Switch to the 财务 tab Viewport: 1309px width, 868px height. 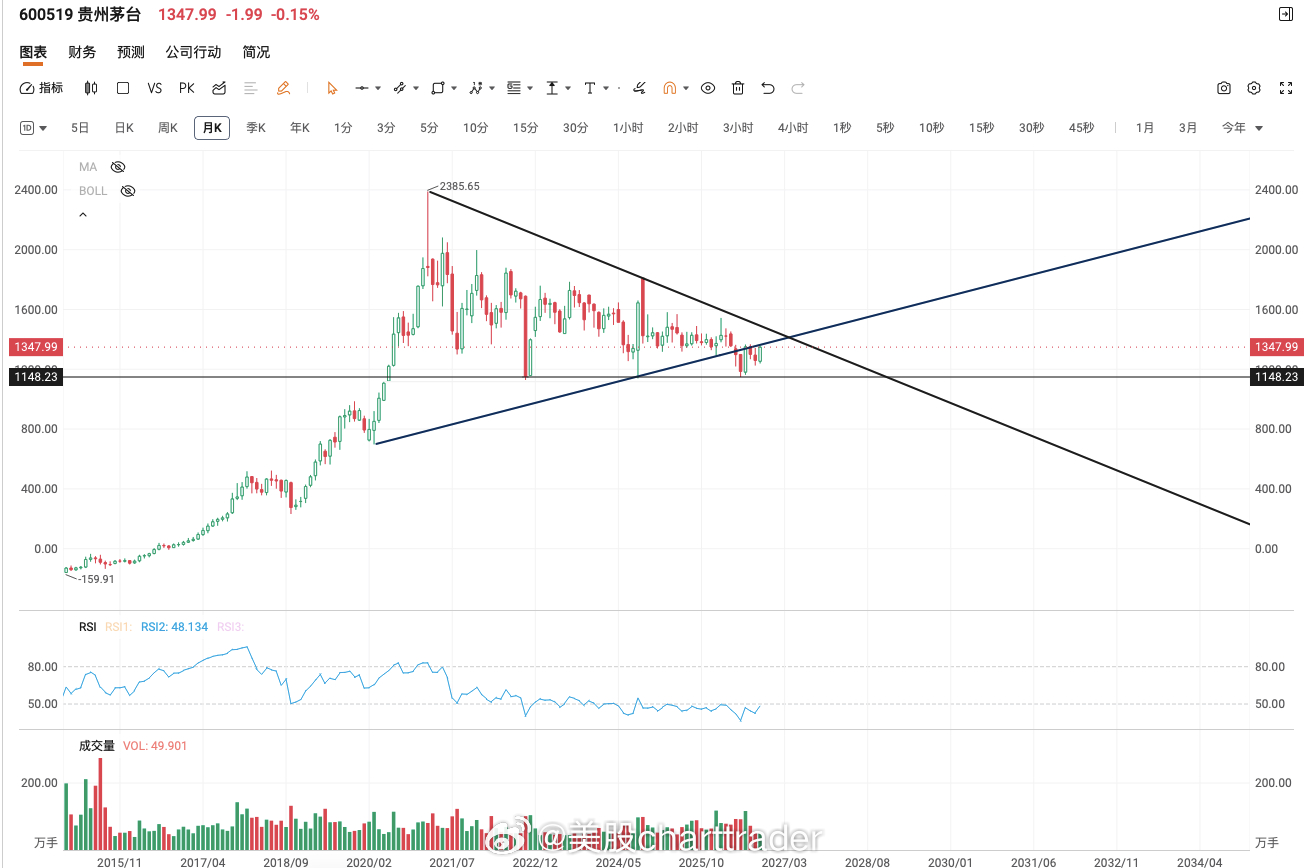click(x=82, y=52)
